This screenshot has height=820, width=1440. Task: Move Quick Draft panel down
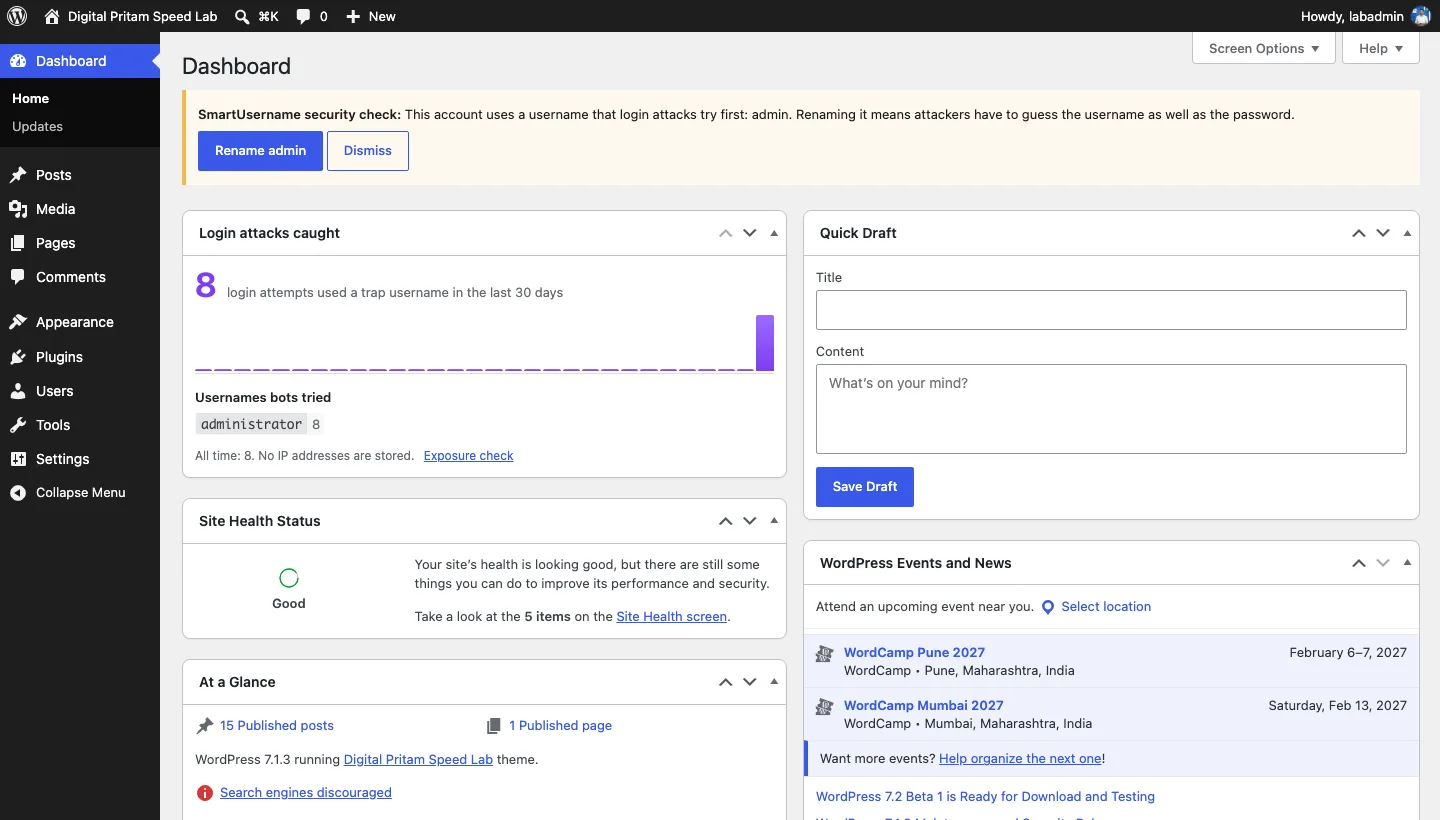1383,233
